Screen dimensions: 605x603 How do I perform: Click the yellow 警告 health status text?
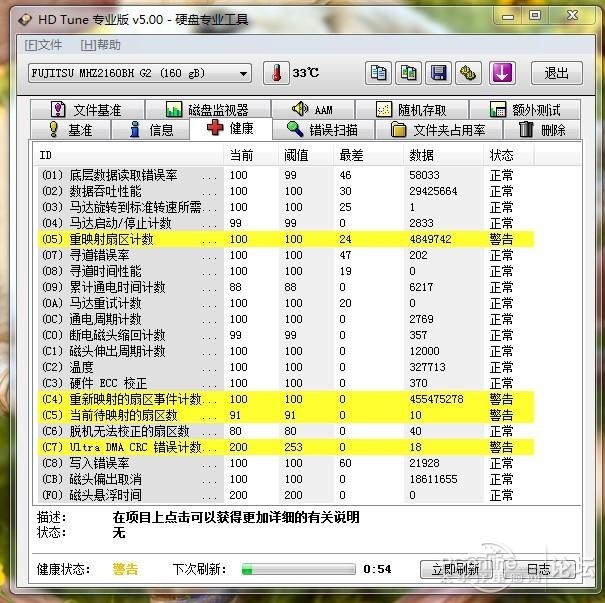(125, 569)
